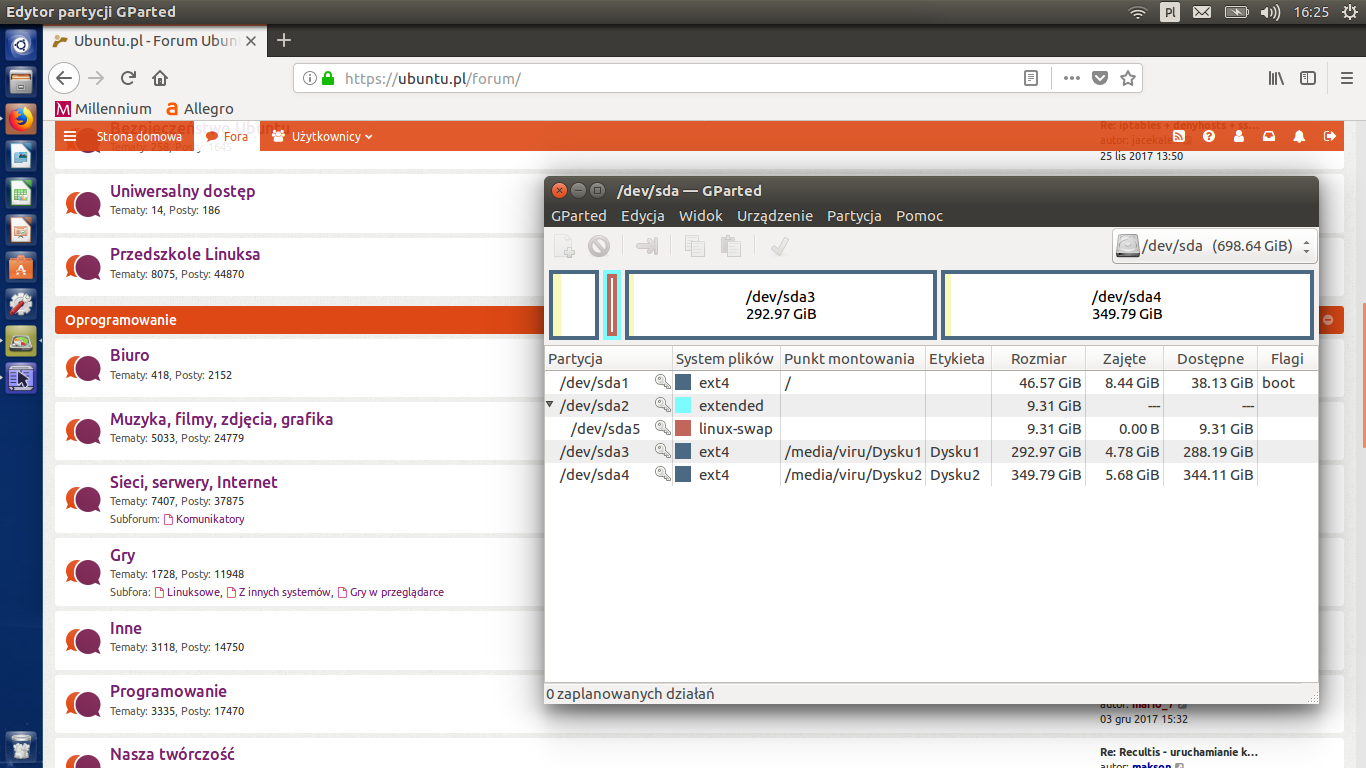Toggle Firefox reader view
Viewport: 1366px width, 768px height.
tap(1031, 78)
